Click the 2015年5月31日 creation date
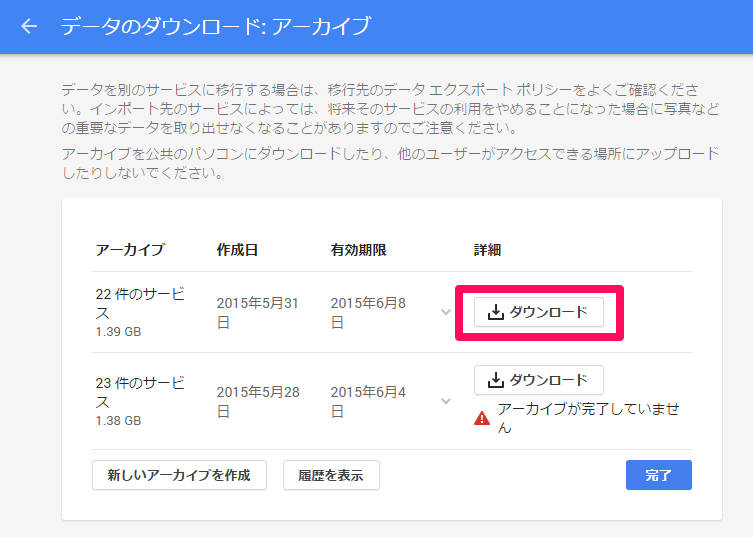753x537 pixels. click(258, 312)
